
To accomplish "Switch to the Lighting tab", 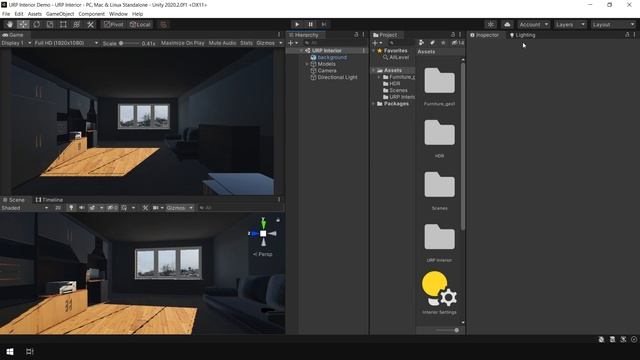I will 522,35.
